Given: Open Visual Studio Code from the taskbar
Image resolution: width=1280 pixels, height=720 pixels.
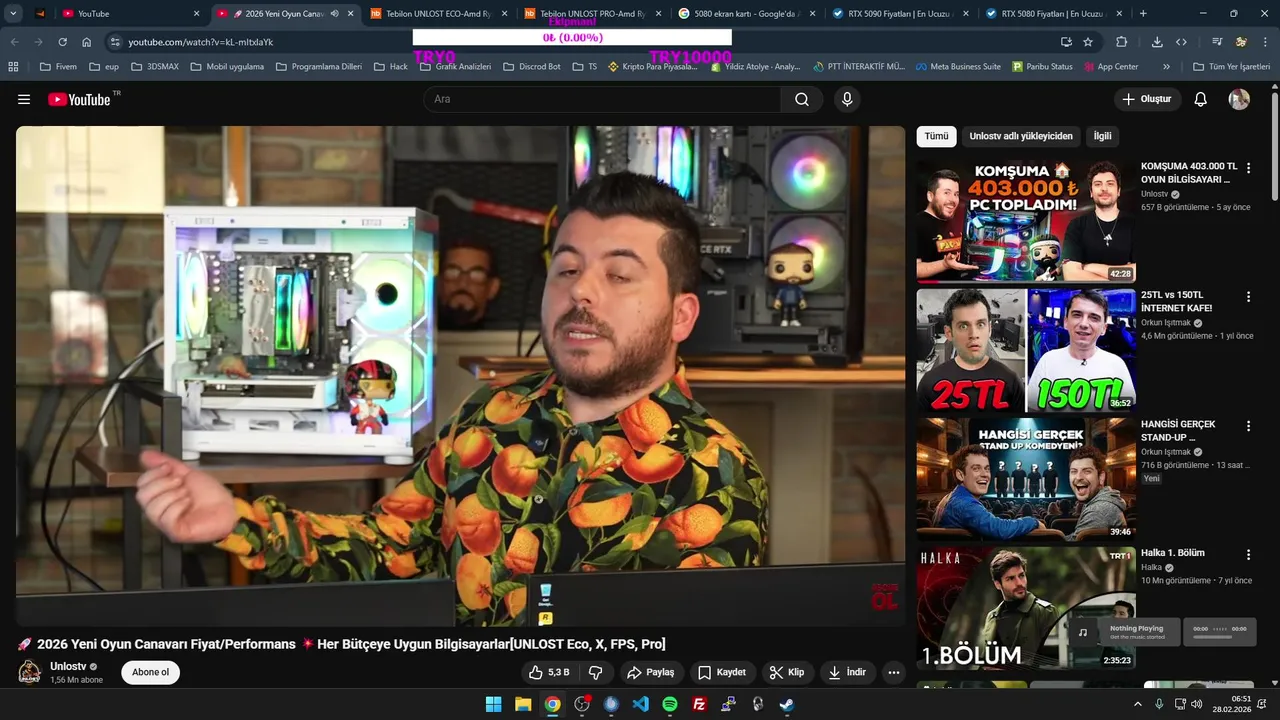Looking at the screenshot, I should coord(640,704).
